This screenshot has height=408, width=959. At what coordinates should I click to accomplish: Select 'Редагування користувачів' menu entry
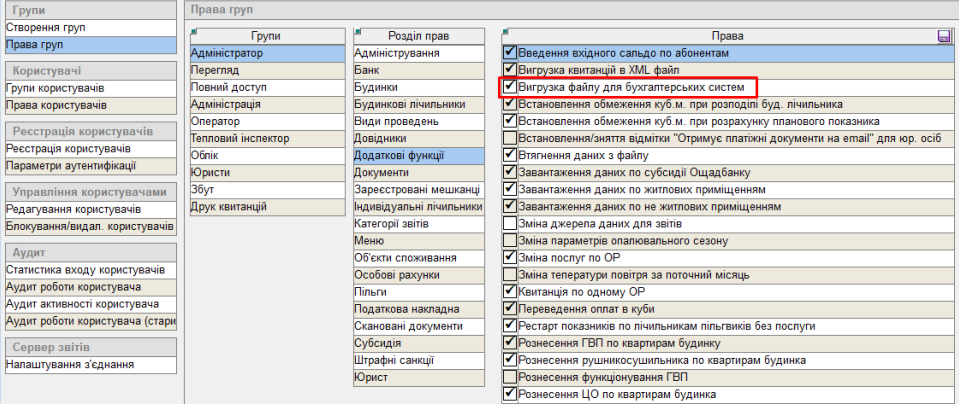point(70,208)
